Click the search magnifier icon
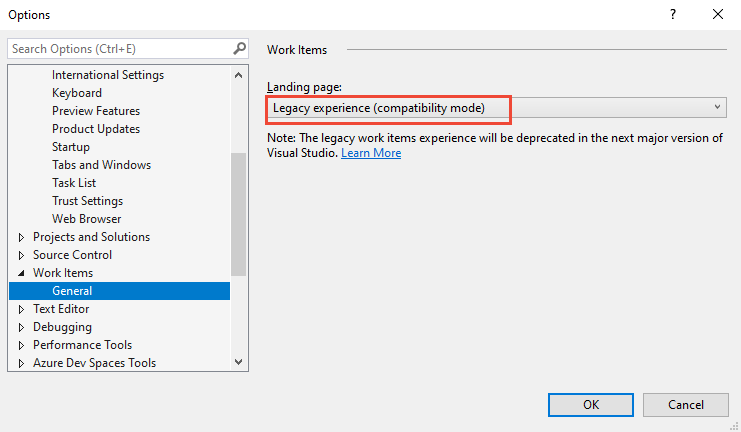This screenshot has height=432, width=741. pos(239,48)
